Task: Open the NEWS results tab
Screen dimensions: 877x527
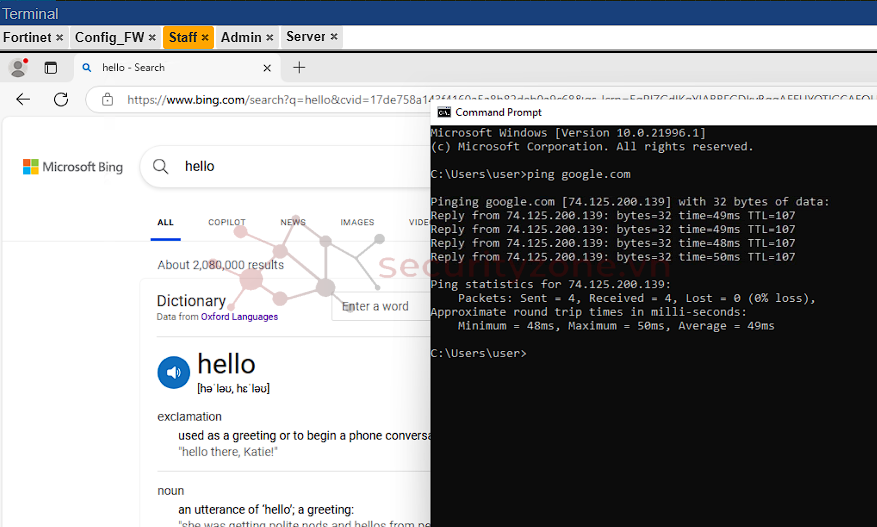Action: 293,223
